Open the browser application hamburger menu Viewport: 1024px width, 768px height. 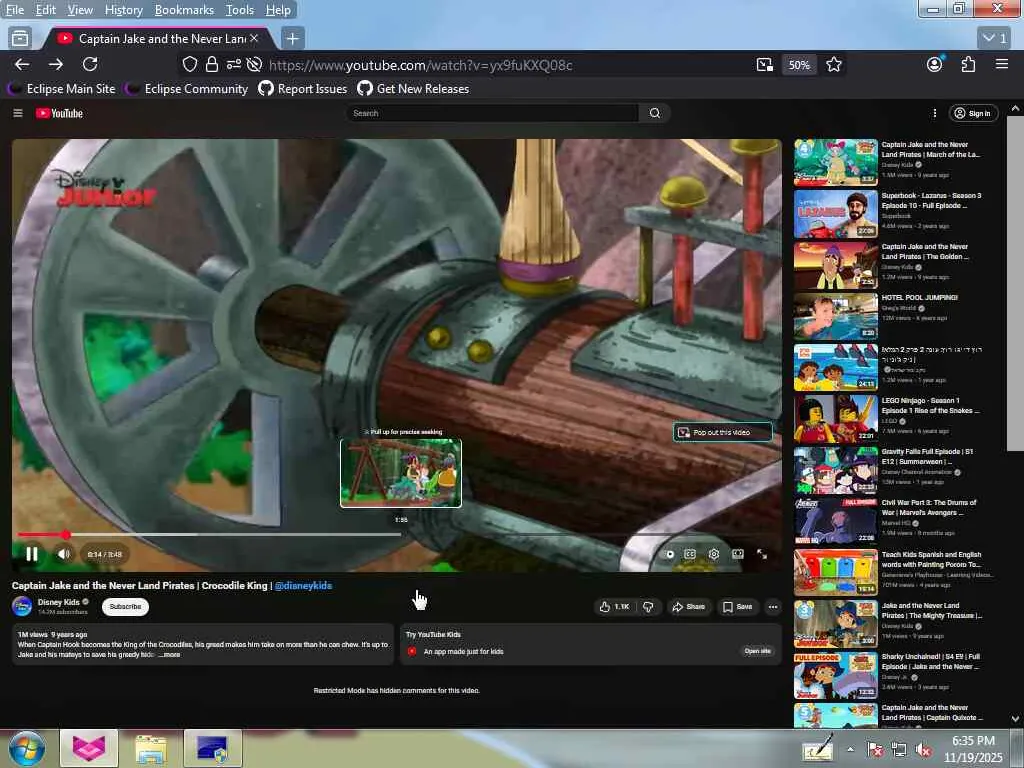click(x=1002, y=64)
